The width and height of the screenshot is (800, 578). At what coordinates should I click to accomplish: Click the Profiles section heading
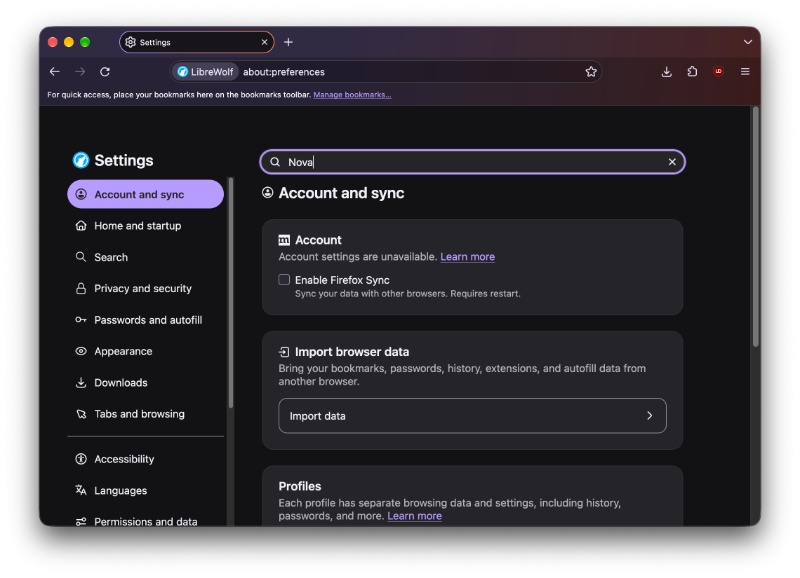click(x=299, y=486)
